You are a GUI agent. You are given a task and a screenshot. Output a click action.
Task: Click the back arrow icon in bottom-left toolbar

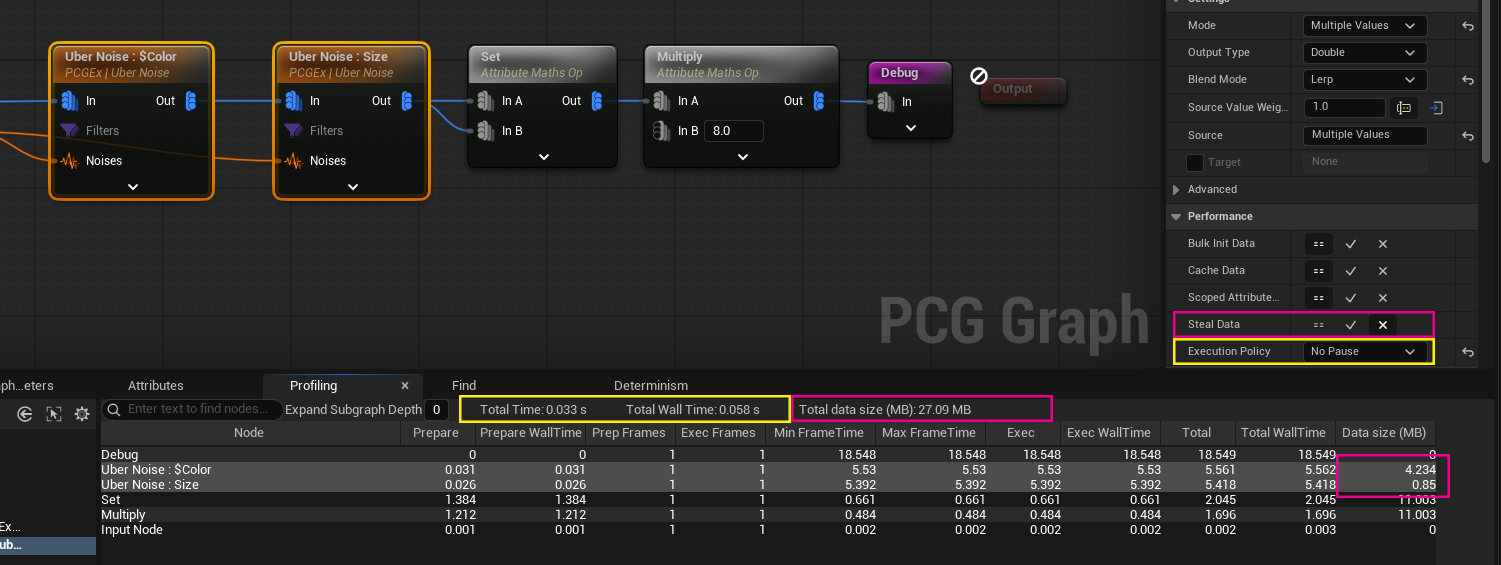pos(26,413)
